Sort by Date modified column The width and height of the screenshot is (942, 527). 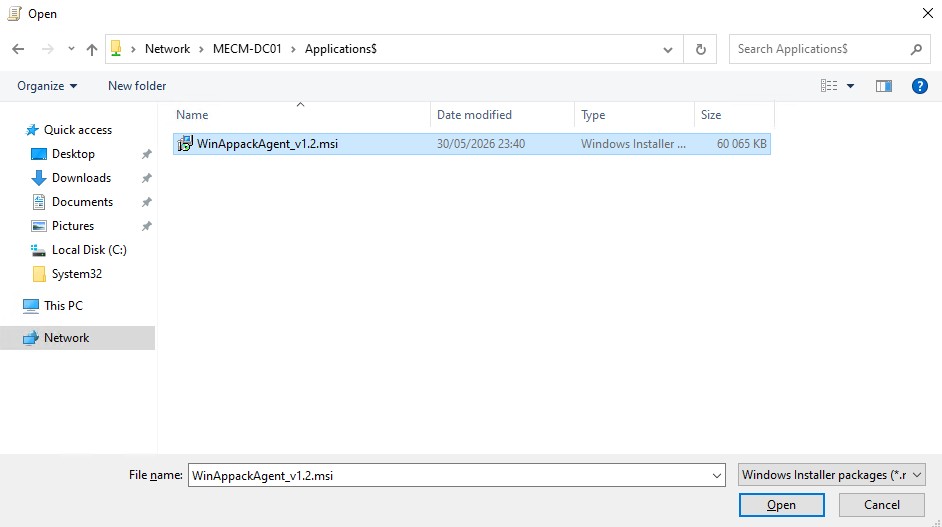point(502,115)
